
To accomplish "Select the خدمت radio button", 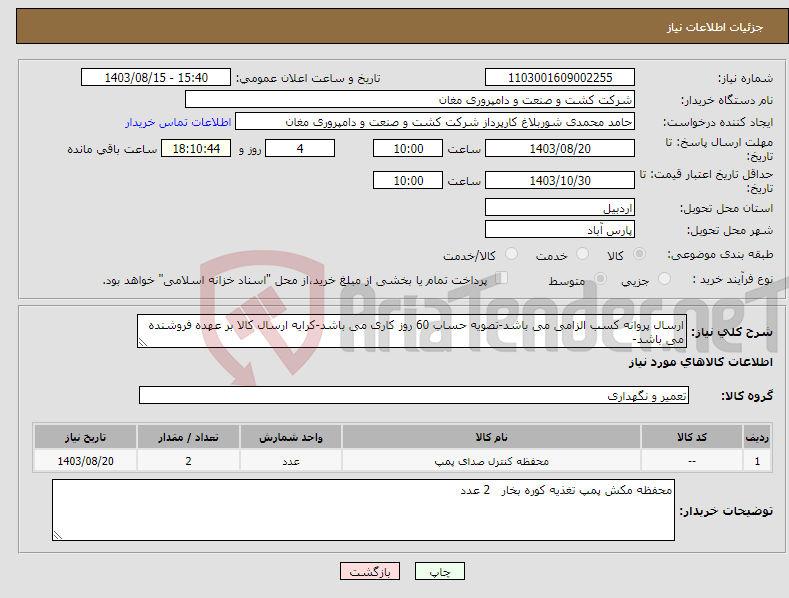I will (582, 254).
